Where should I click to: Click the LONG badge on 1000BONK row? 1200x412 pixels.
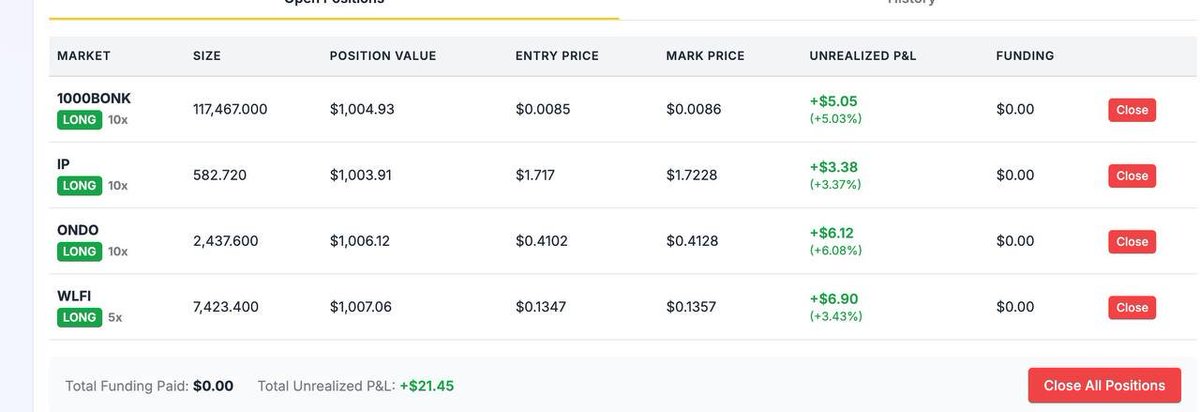pos(79,120)
